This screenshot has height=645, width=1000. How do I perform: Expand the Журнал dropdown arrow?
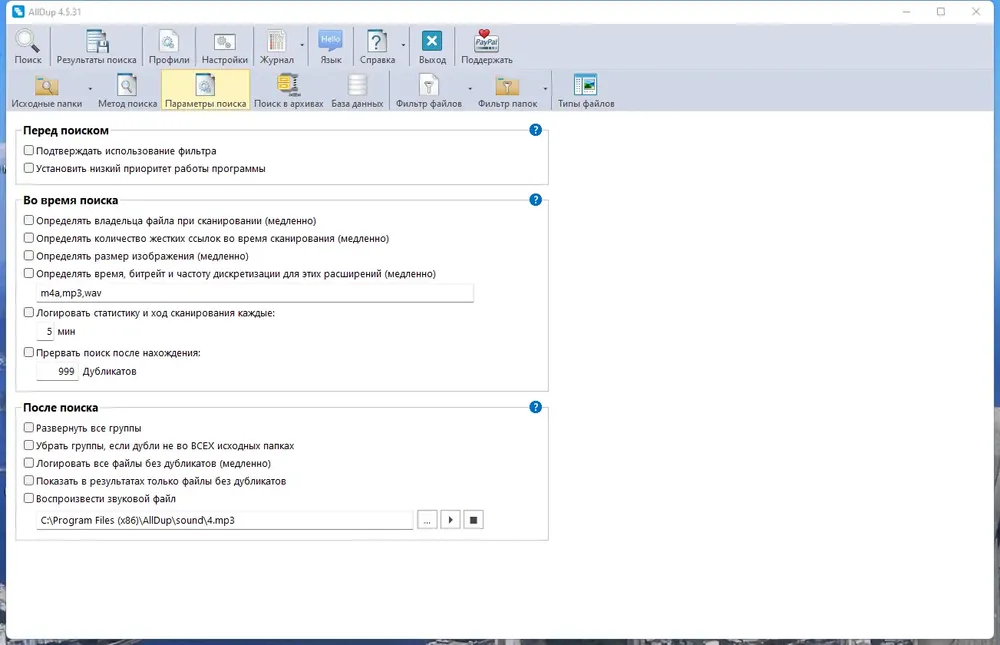(302, 45)
